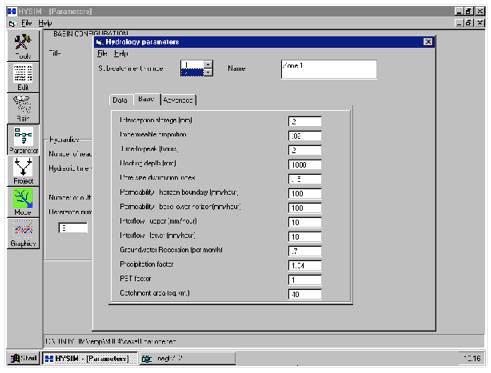Viewport: 491px width, 373px height.
Task: Open the main HYSIM File menu
Action: [27, 23]
